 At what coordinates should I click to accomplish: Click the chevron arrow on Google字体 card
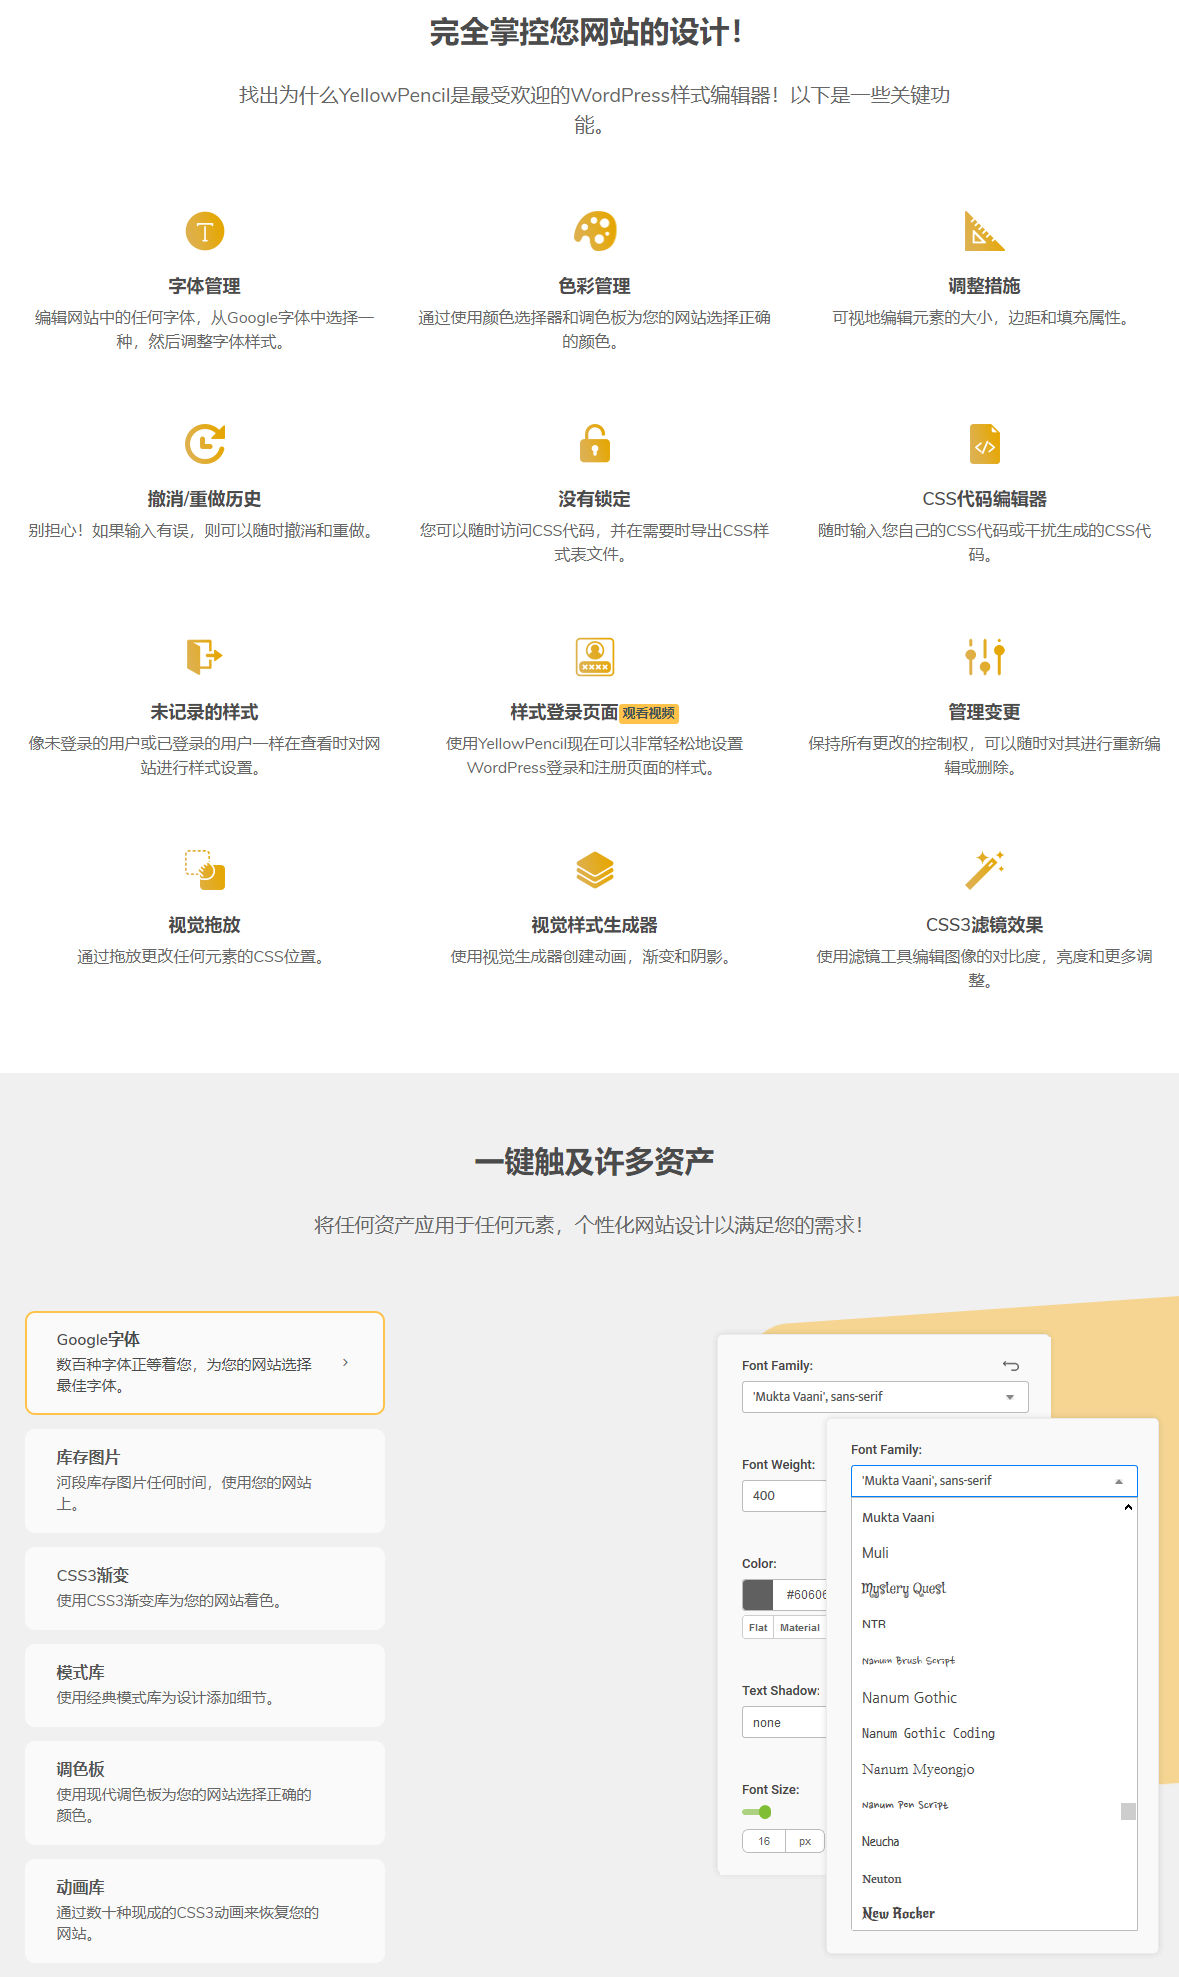(x=346, y=1362)
